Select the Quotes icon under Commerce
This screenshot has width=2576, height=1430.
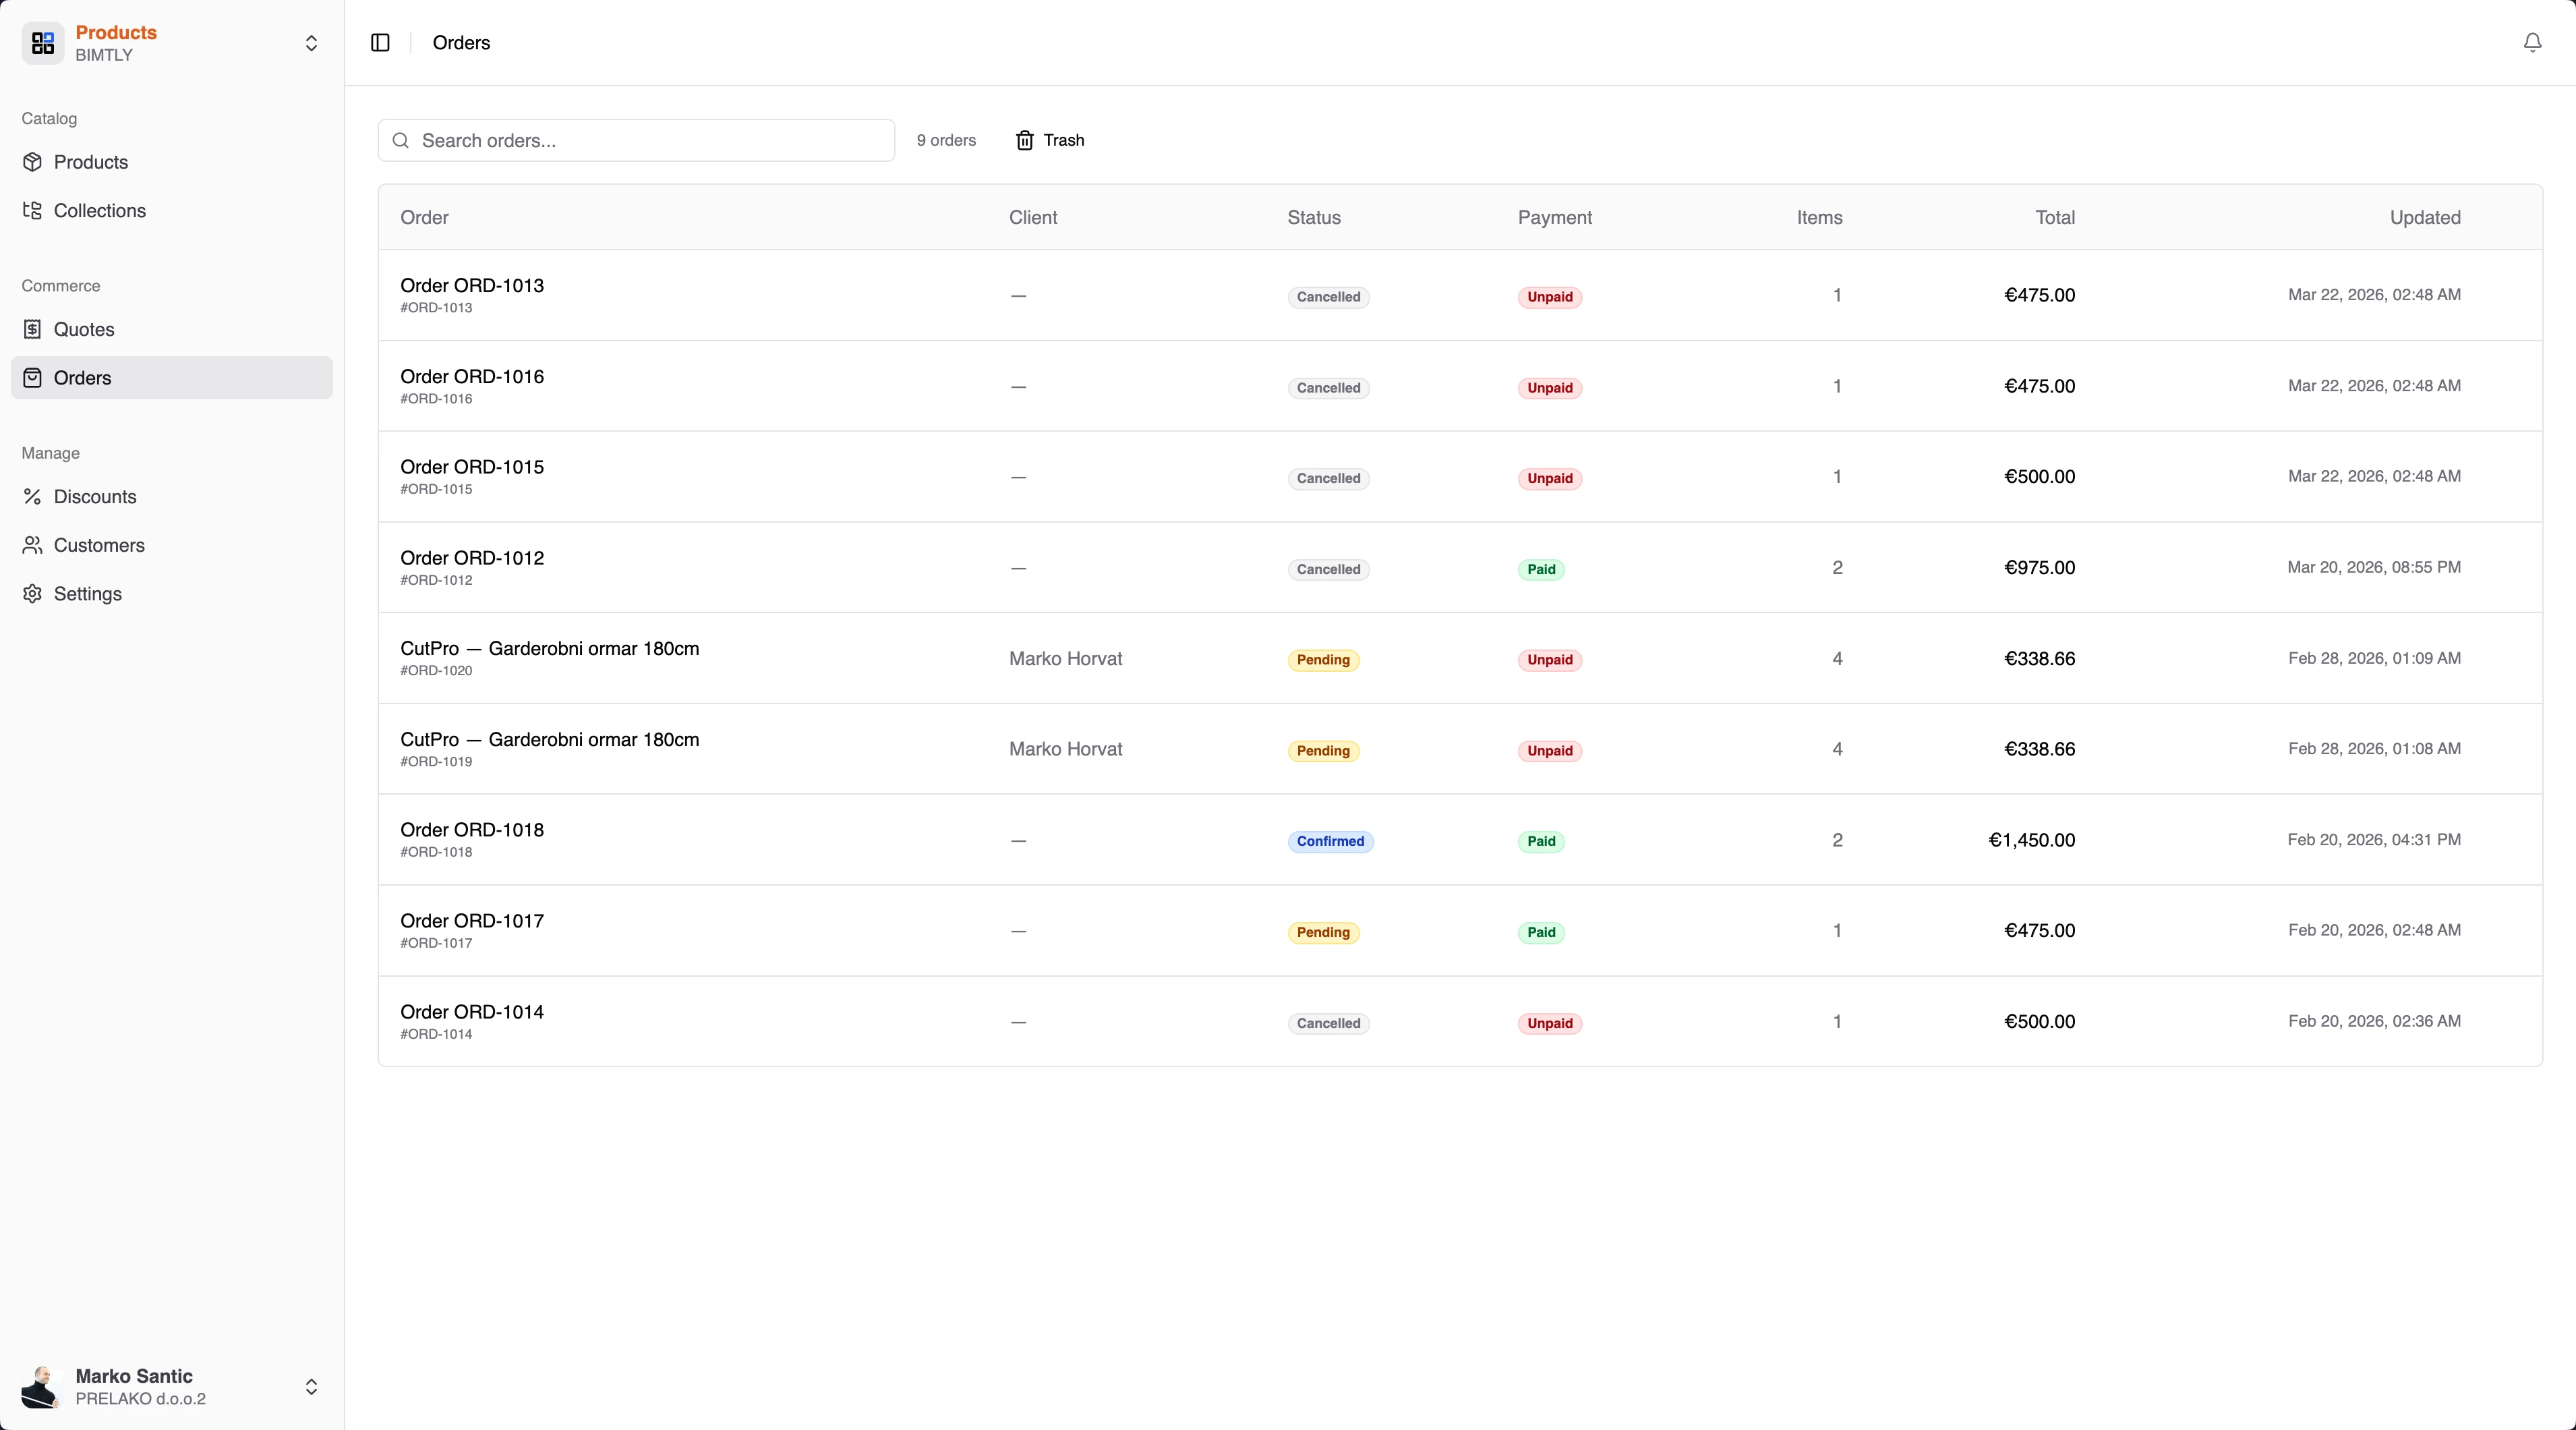point(33,329)
